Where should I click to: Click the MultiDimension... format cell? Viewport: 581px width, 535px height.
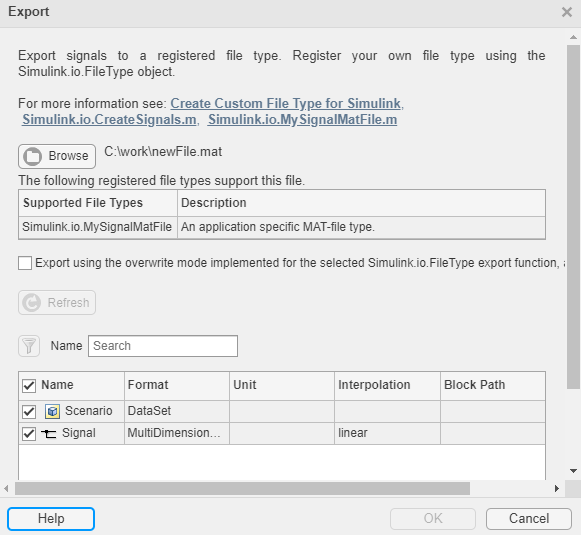coord(177,433)
